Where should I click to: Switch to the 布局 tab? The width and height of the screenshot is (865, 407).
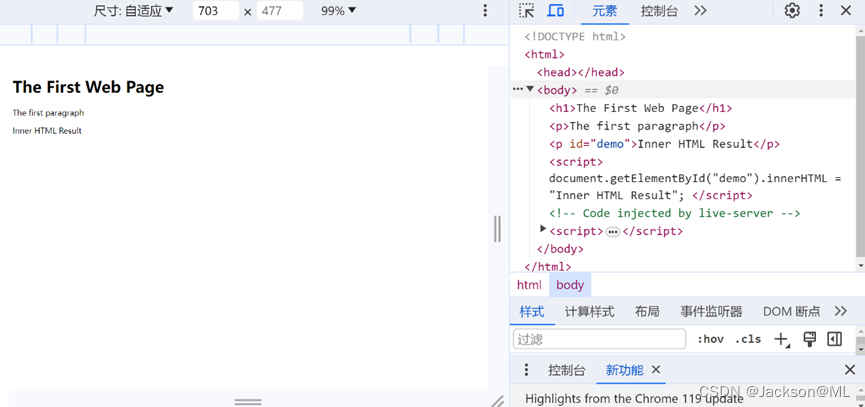tap(647, 312)
